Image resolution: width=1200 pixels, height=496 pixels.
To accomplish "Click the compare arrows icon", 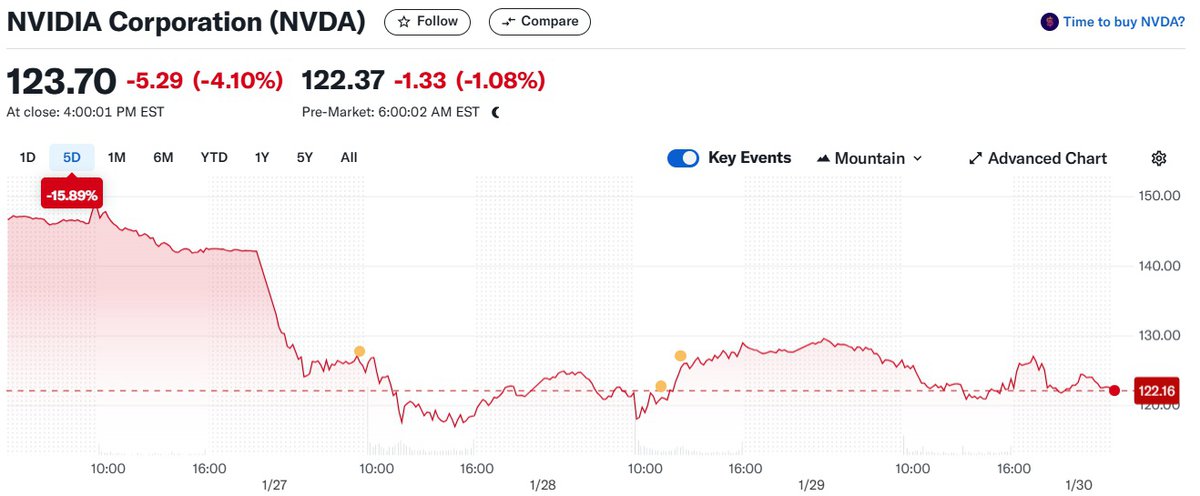I will point(509,21).
